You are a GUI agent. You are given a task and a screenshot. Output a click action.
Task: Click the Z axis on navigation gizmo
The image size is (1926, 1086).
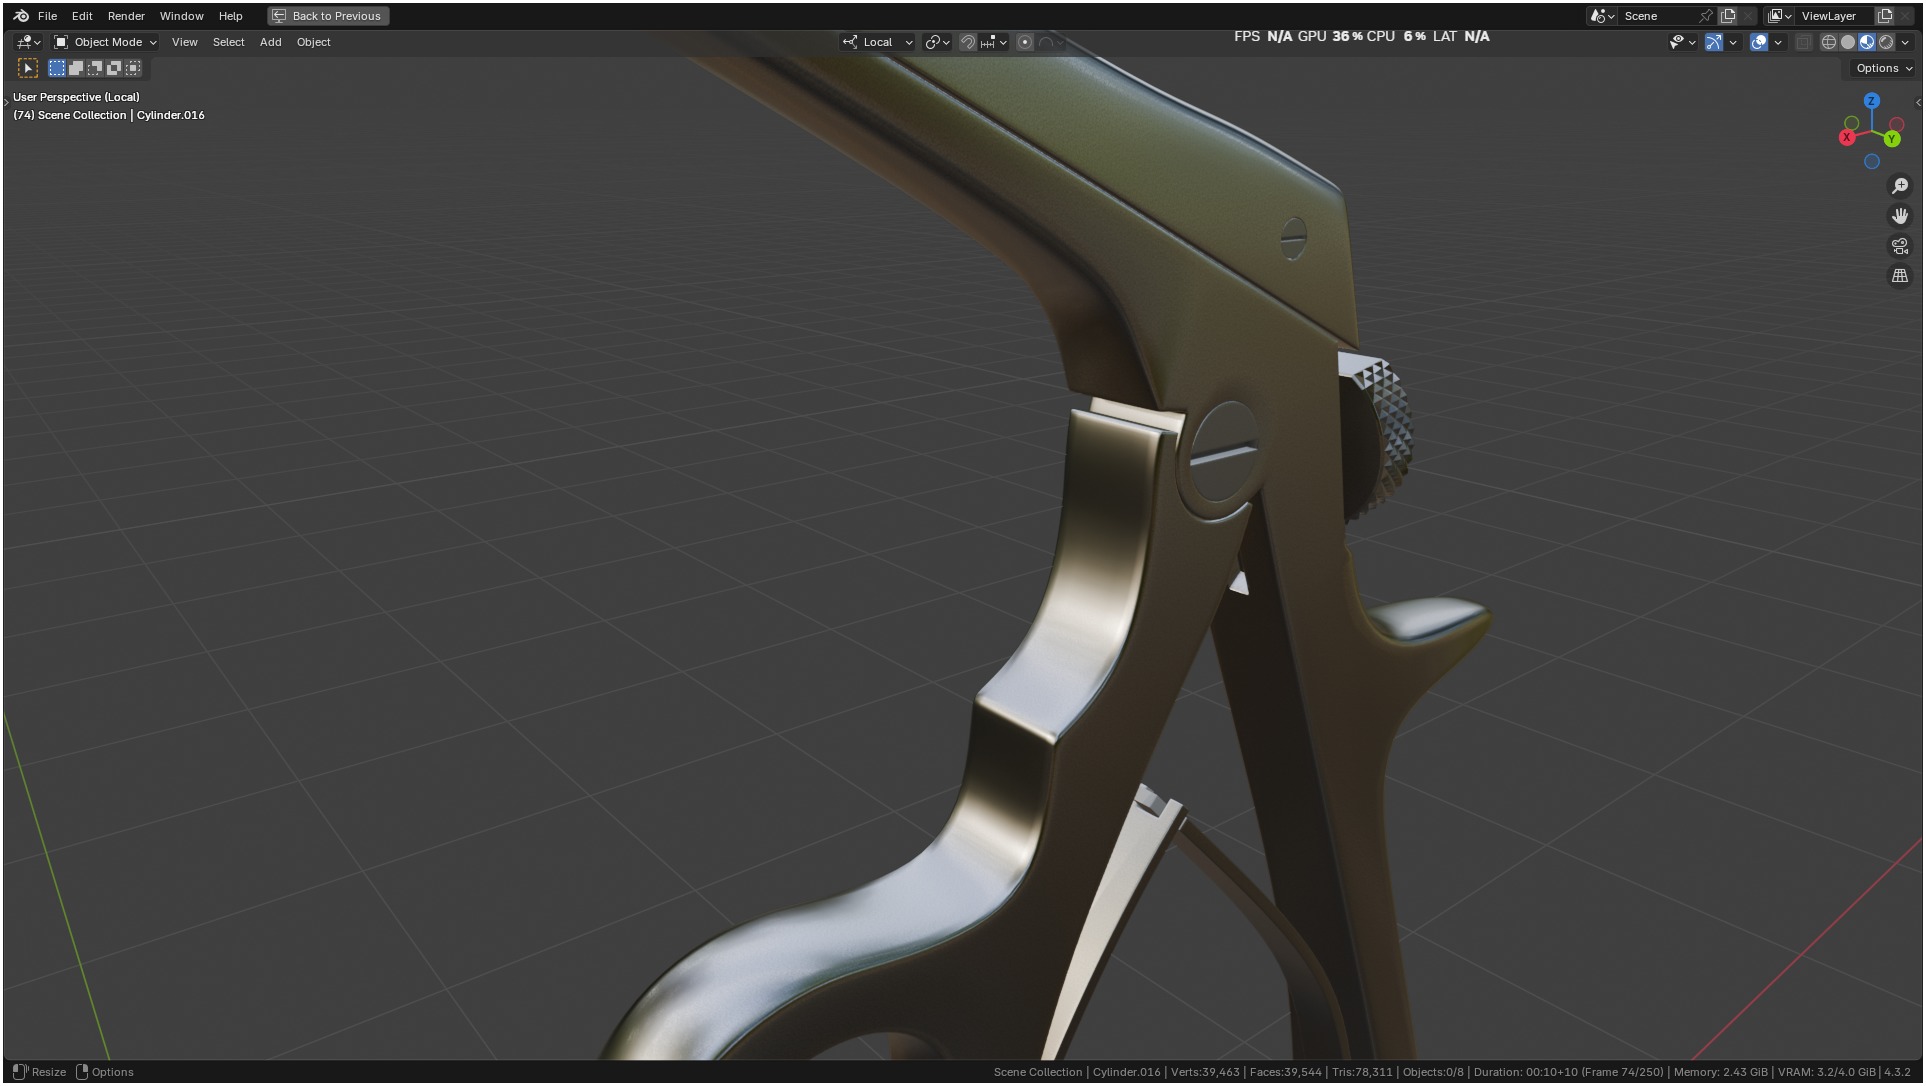click(x=1872, y=101)
